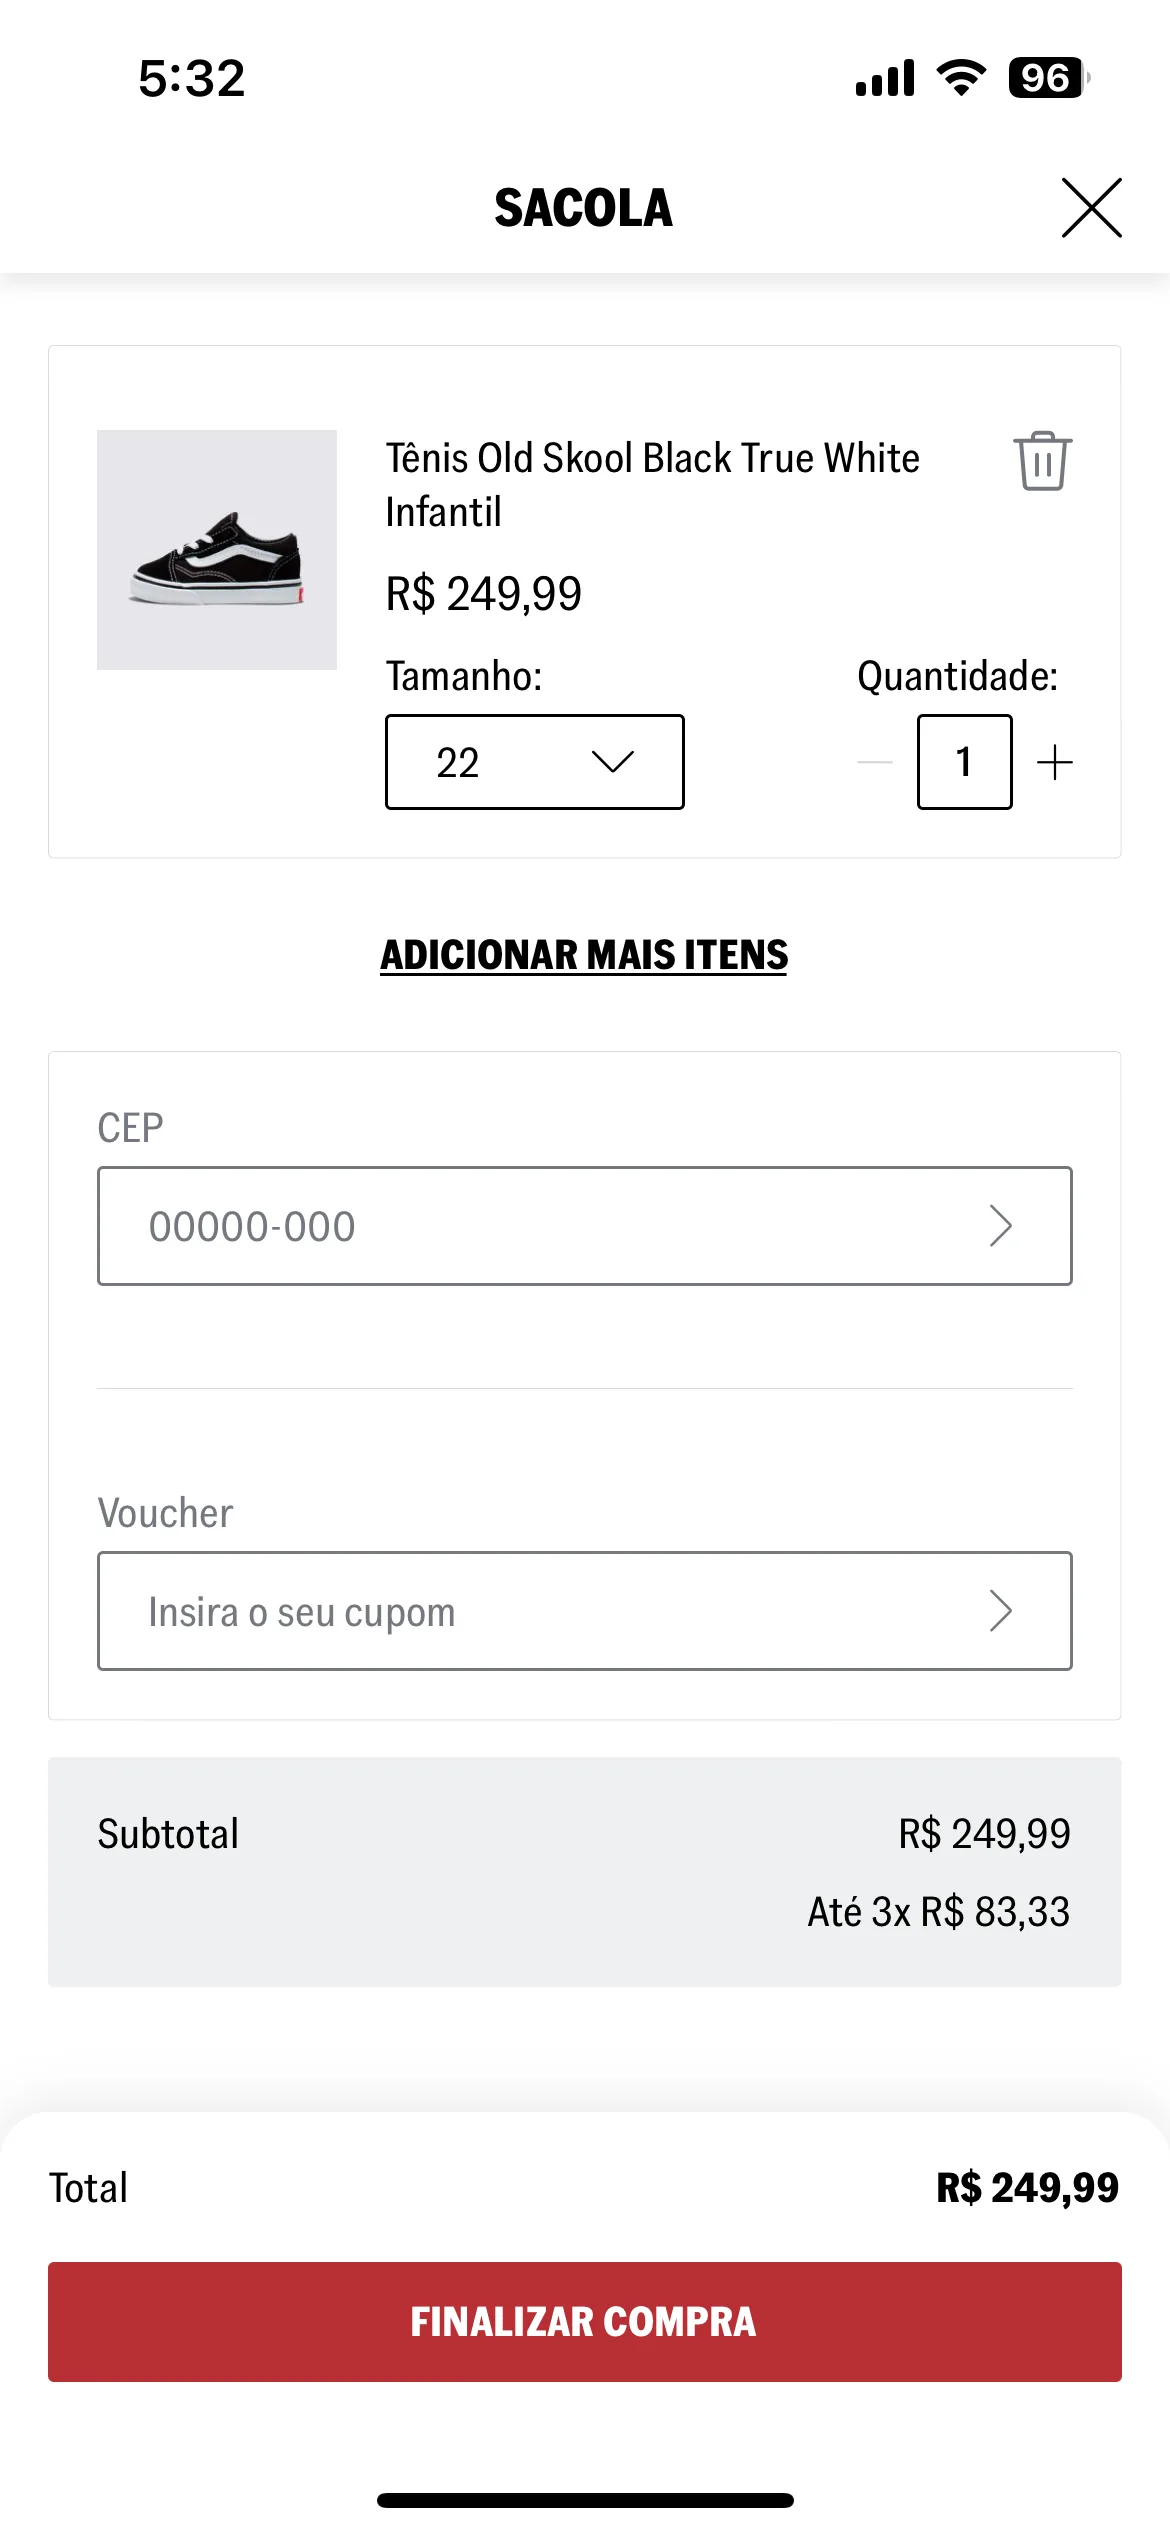Focus the CEP postal code field

point(585,1226)
